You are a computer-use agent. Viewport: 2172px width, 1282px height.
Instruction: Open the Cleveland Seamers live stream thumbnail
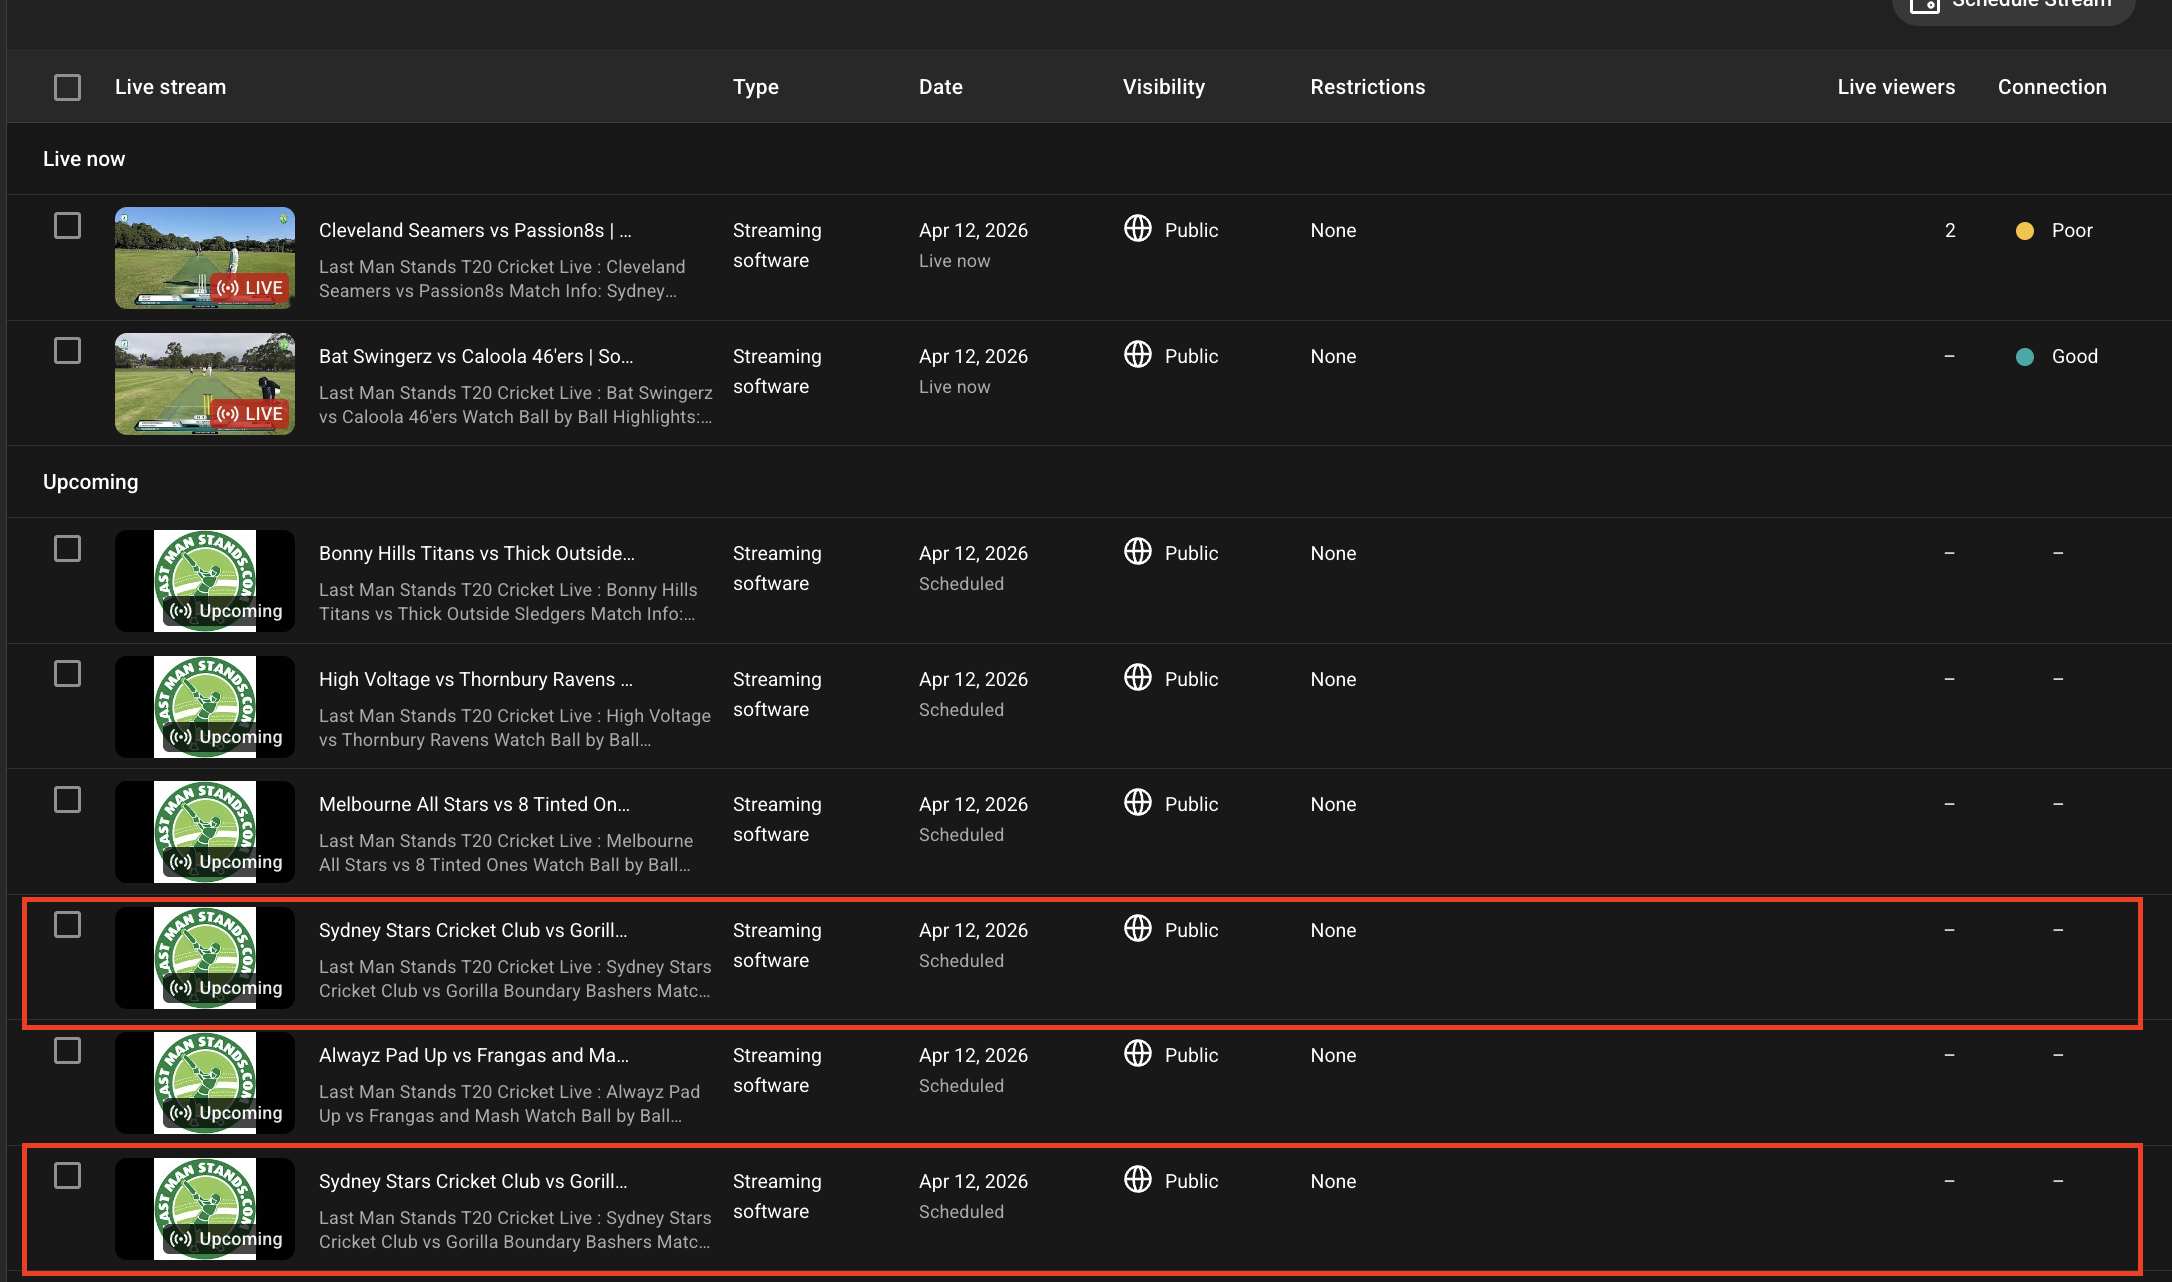(204, 258)
